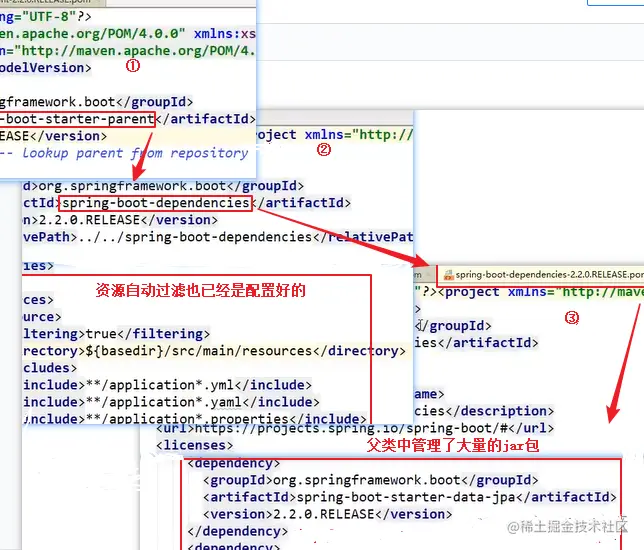The width and height of the screenshot is (644, 550).
Task: Click the odelVersion> closing tag
Action: [x=46, y=67]
